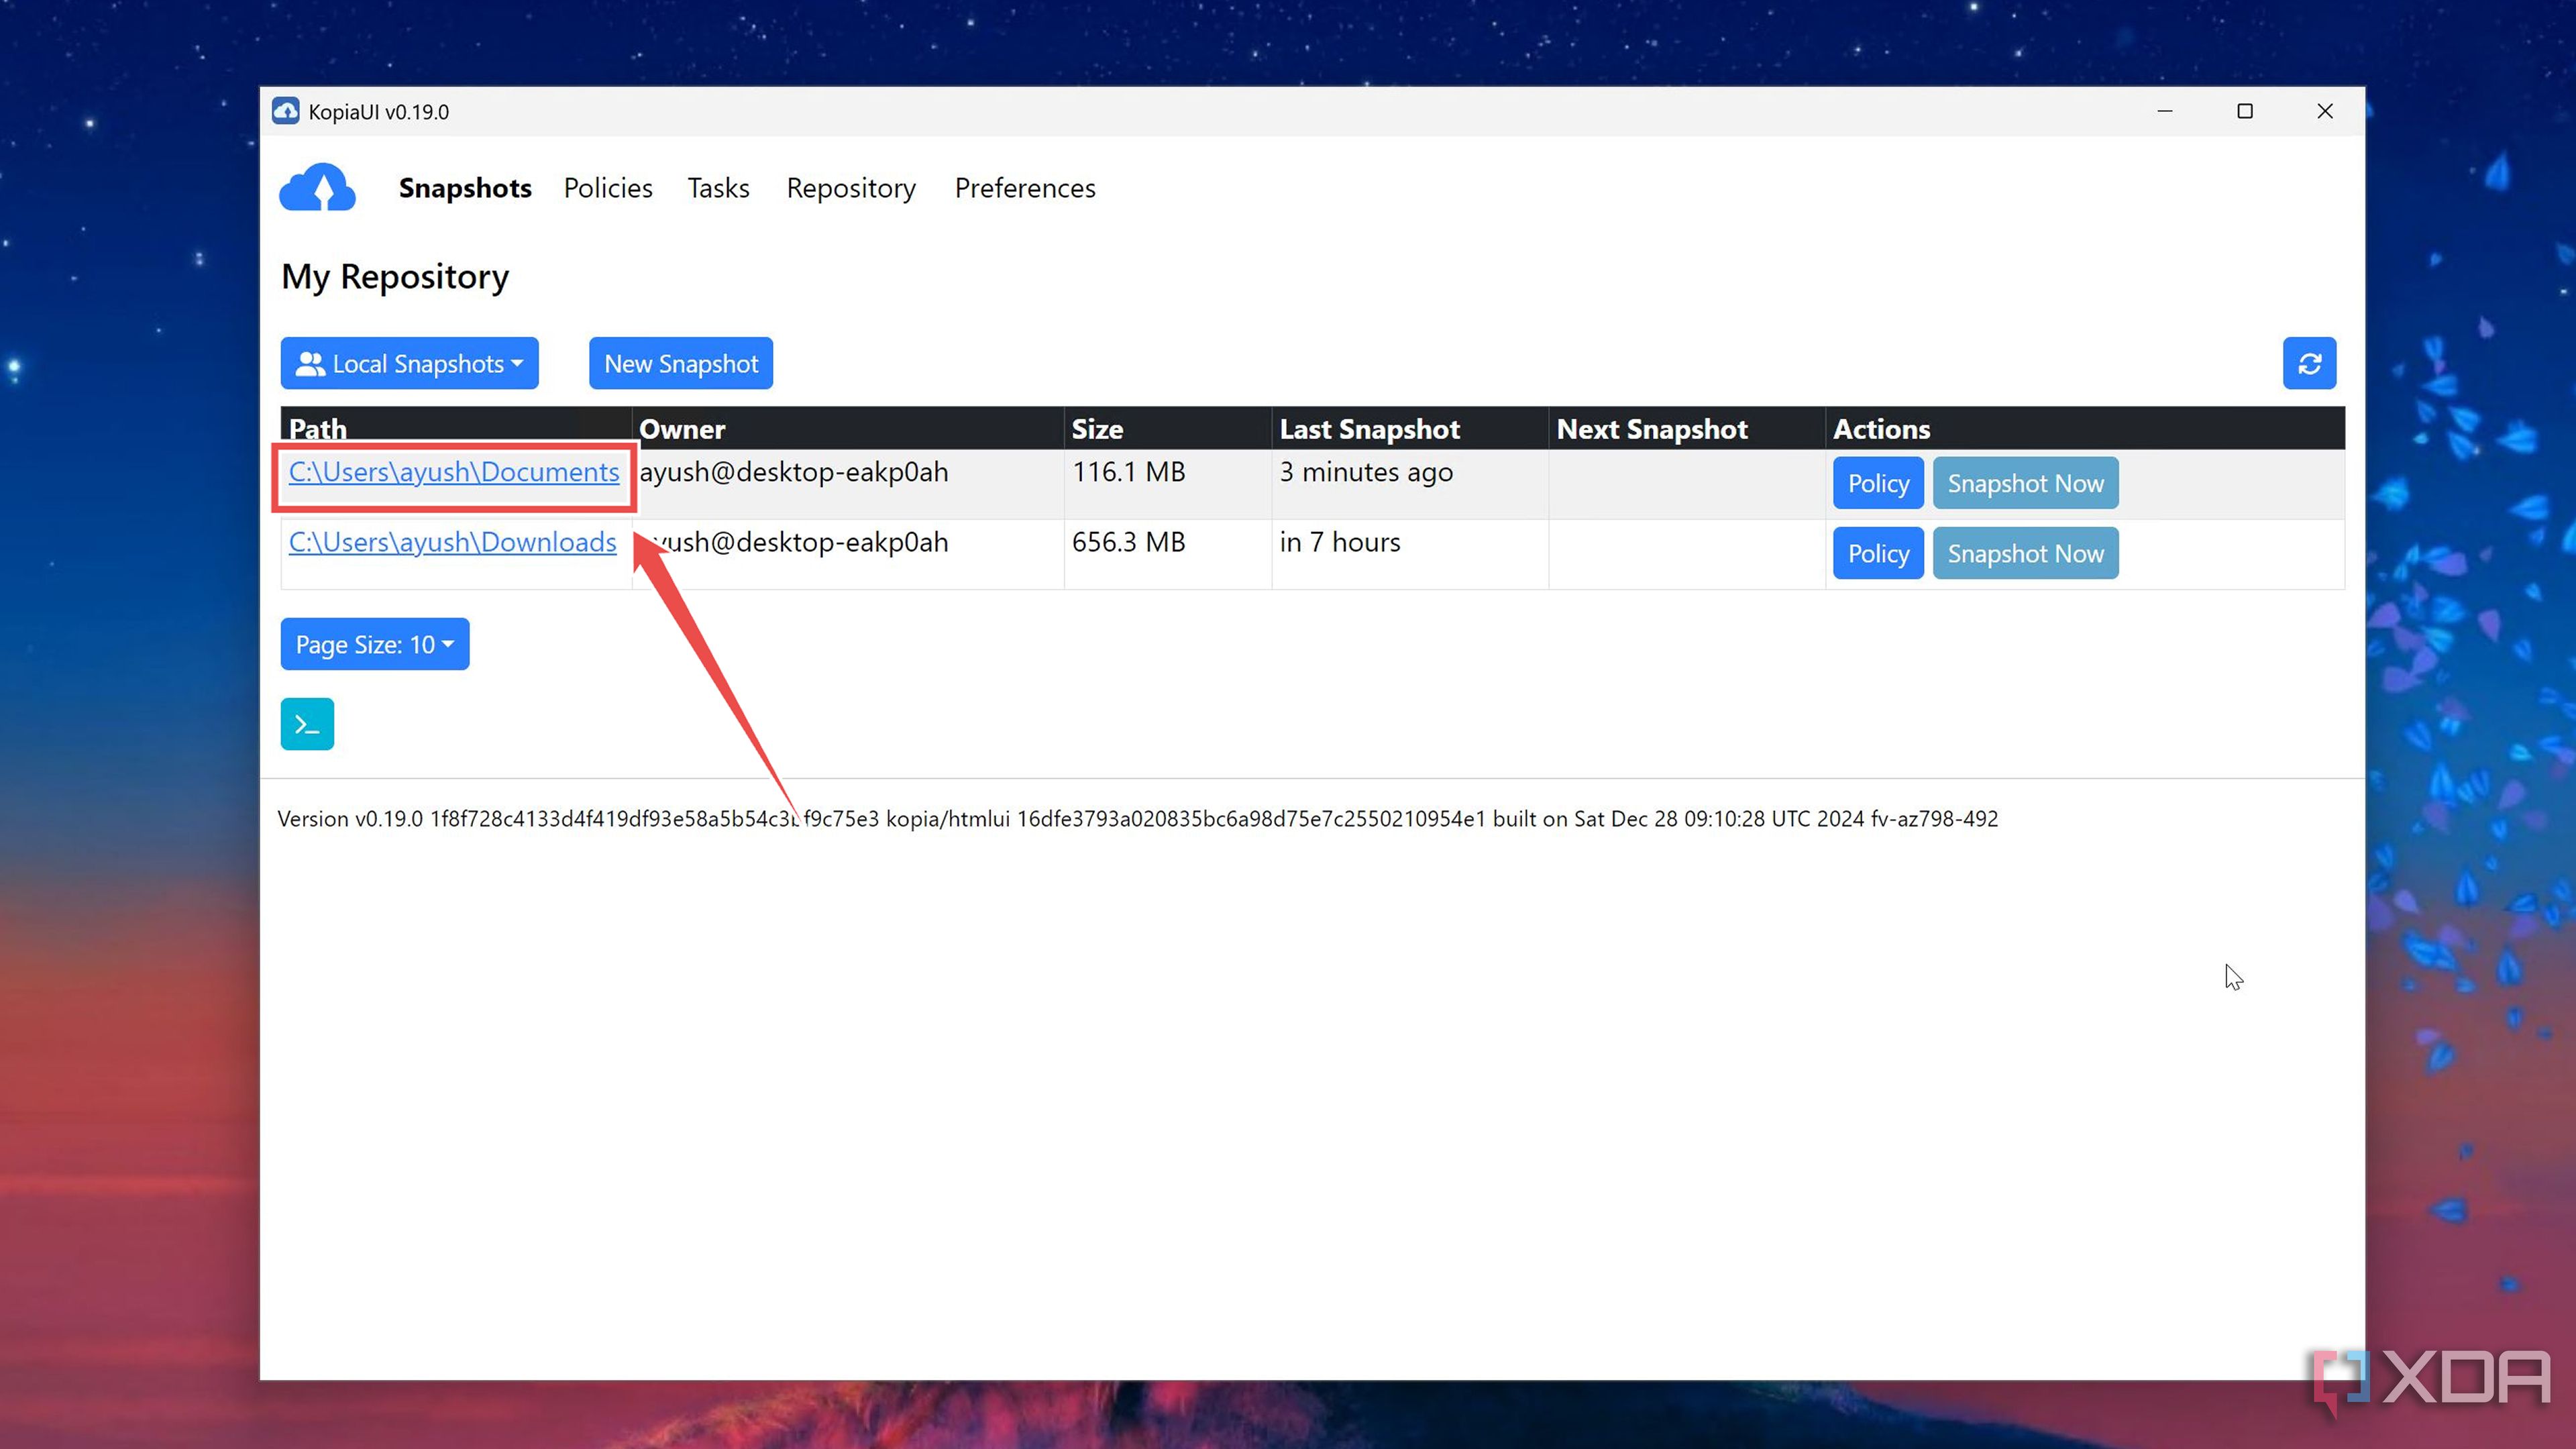Click the Last Snapshot column header
The width and height of the screenshot is (2576, 1449).
[x=1371, y=428]
